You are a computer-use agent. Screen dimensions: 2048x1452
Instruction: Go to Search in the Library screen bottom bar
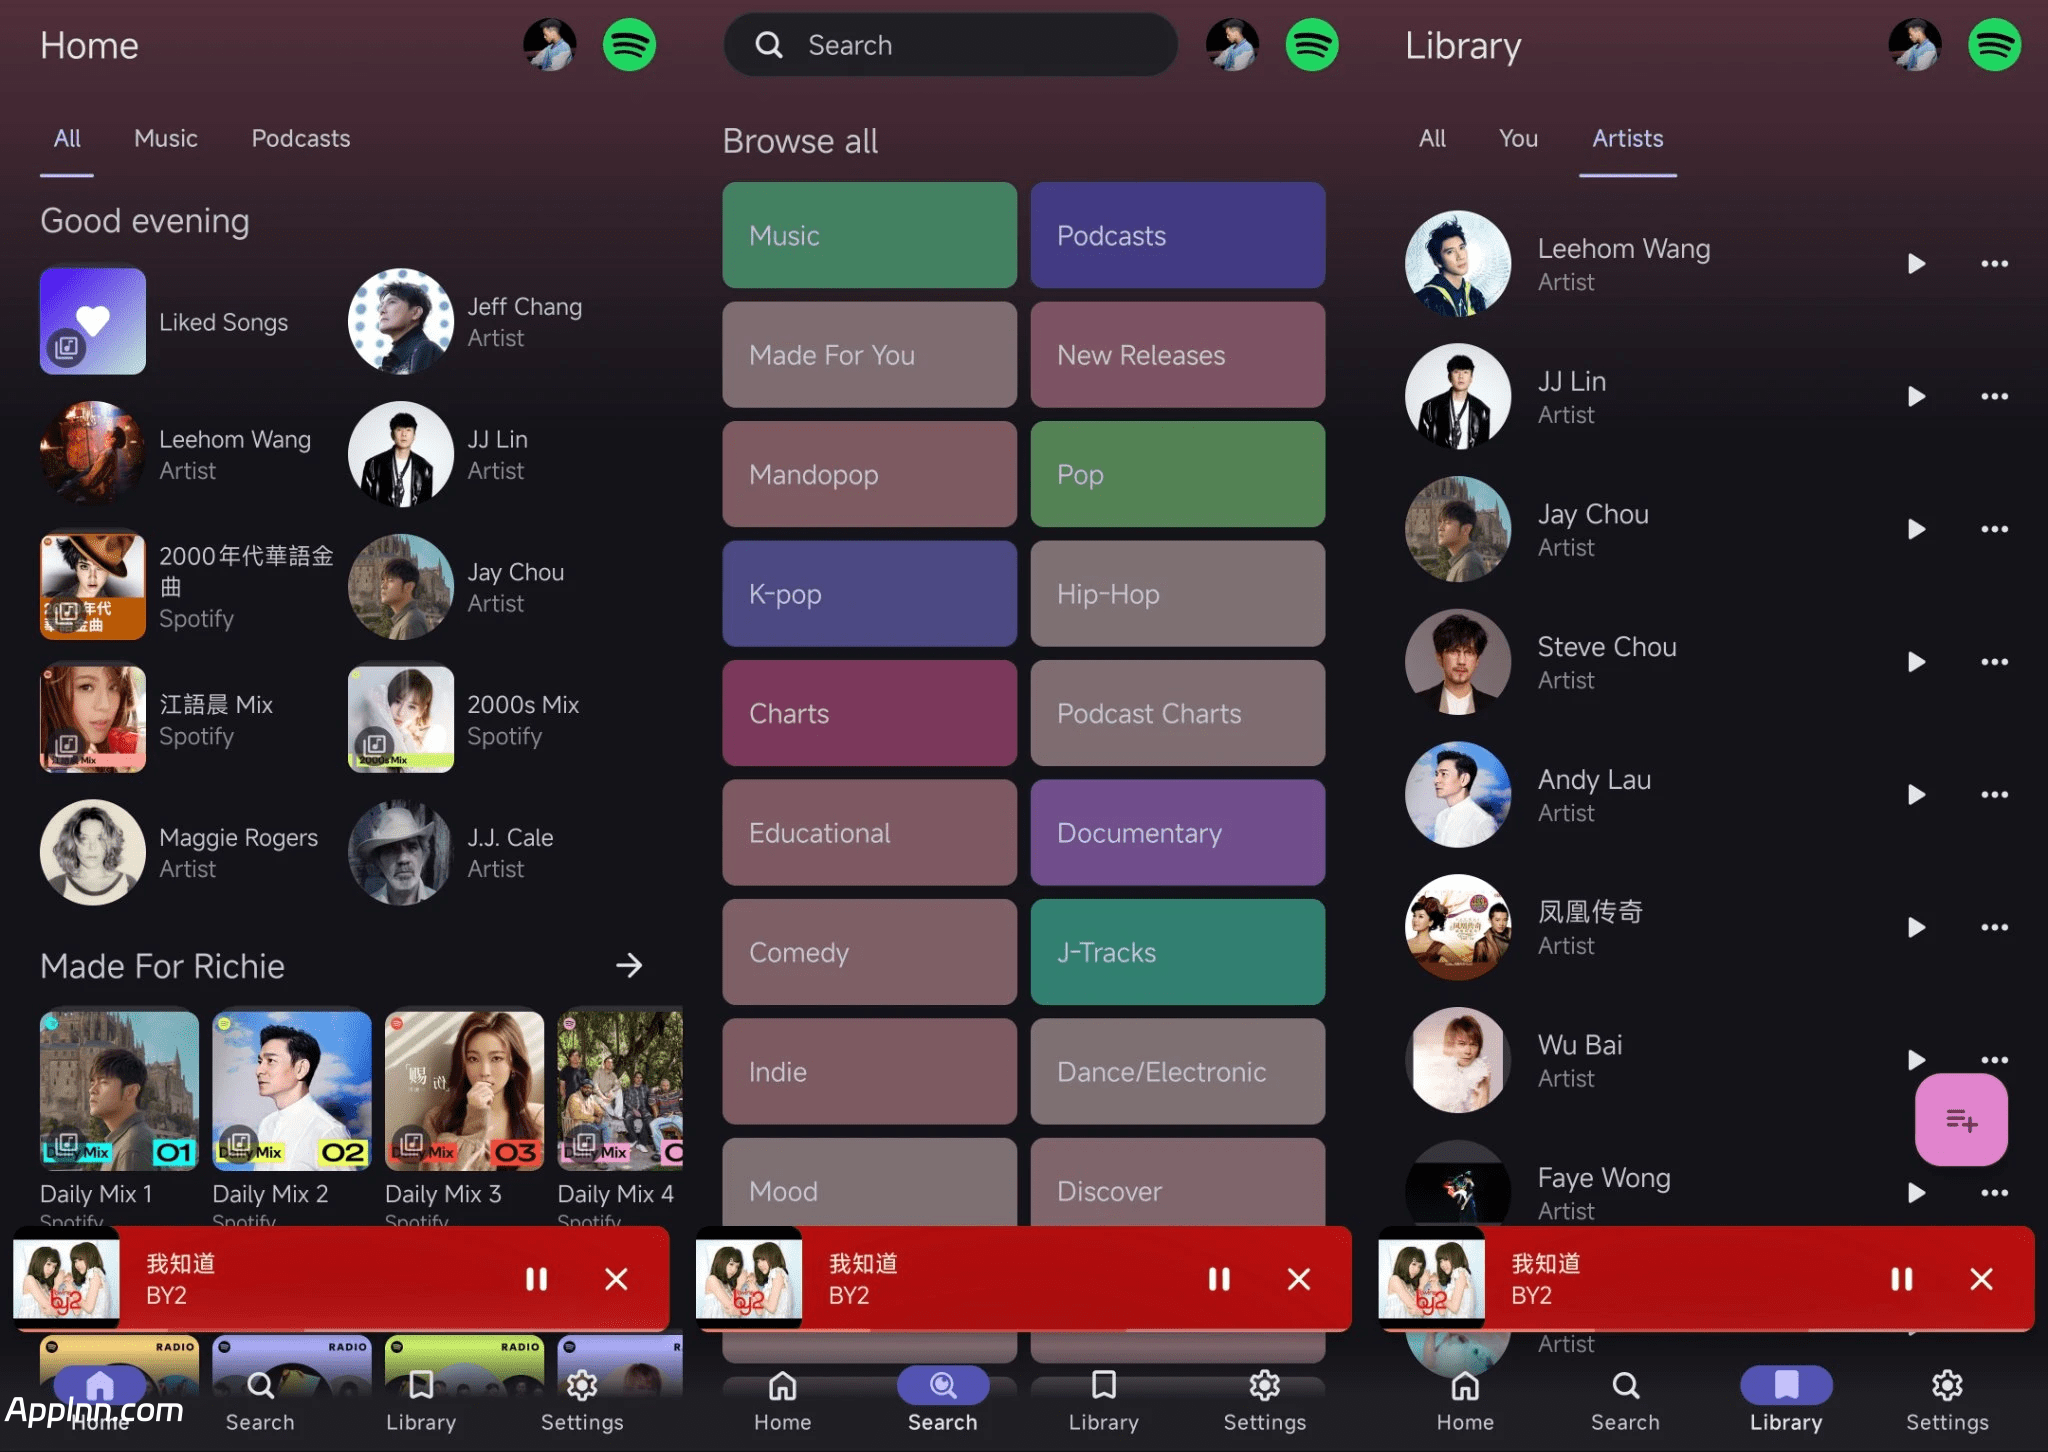pos(1625,1401)
